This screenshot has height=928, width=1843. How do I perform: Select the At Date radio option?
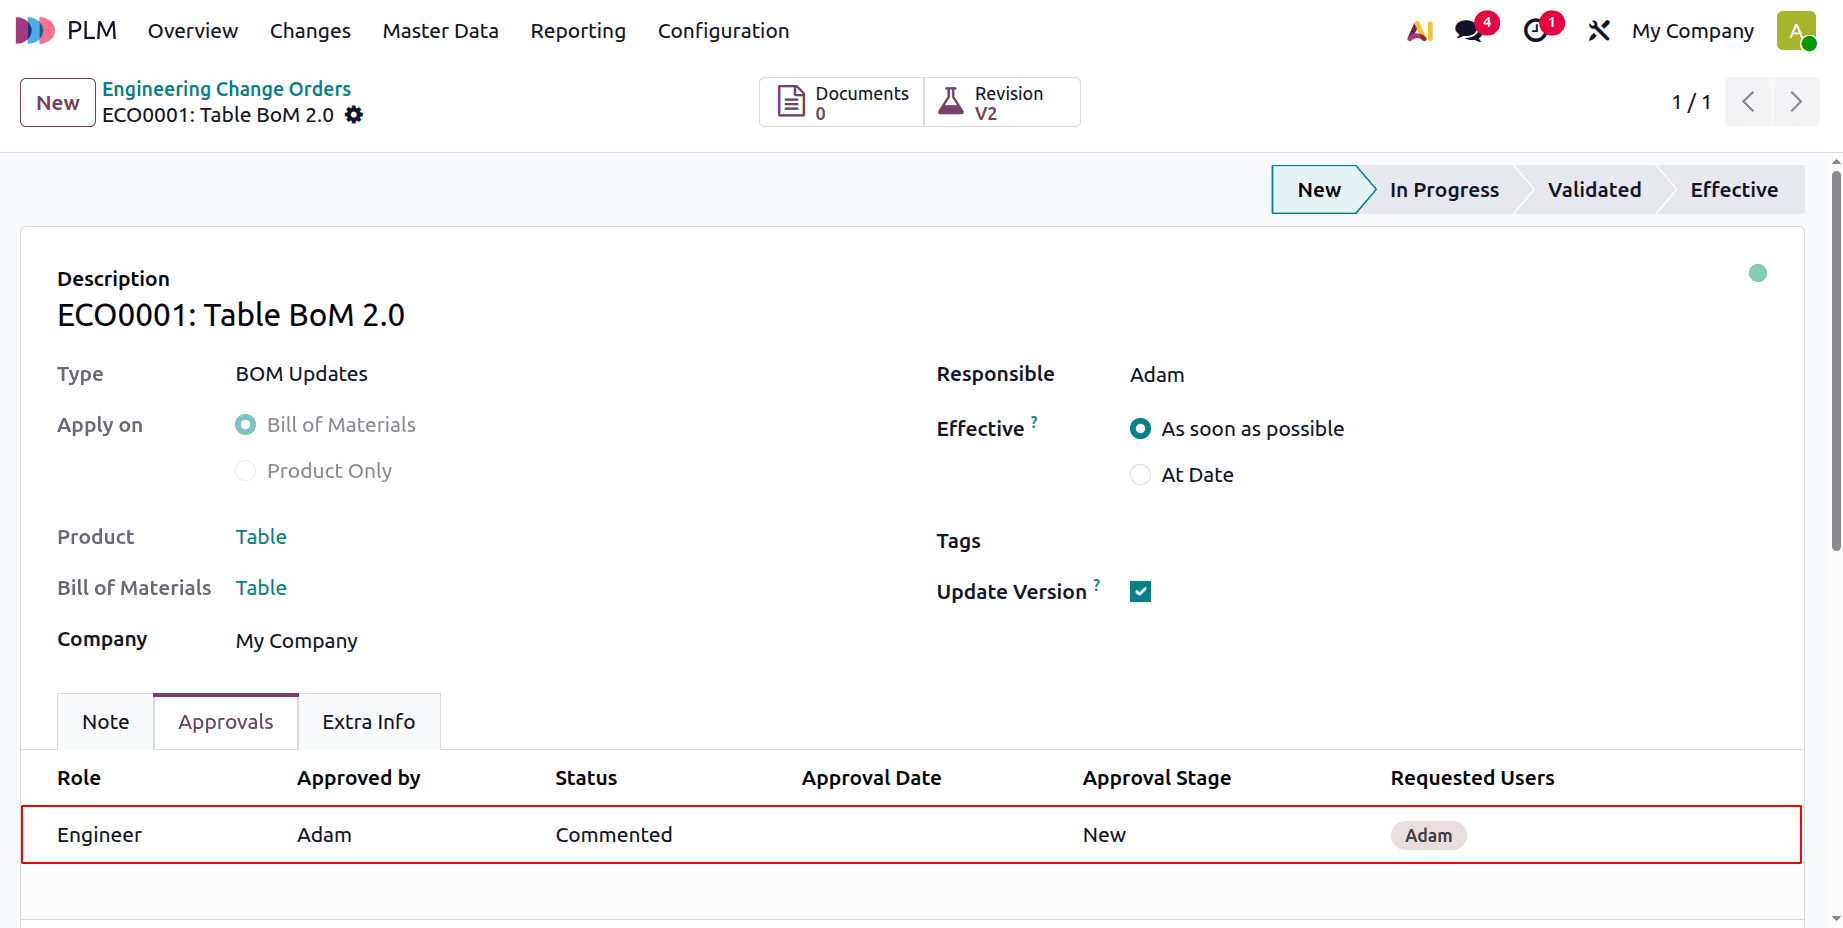pyautogui.click(x=1140, y=475)
